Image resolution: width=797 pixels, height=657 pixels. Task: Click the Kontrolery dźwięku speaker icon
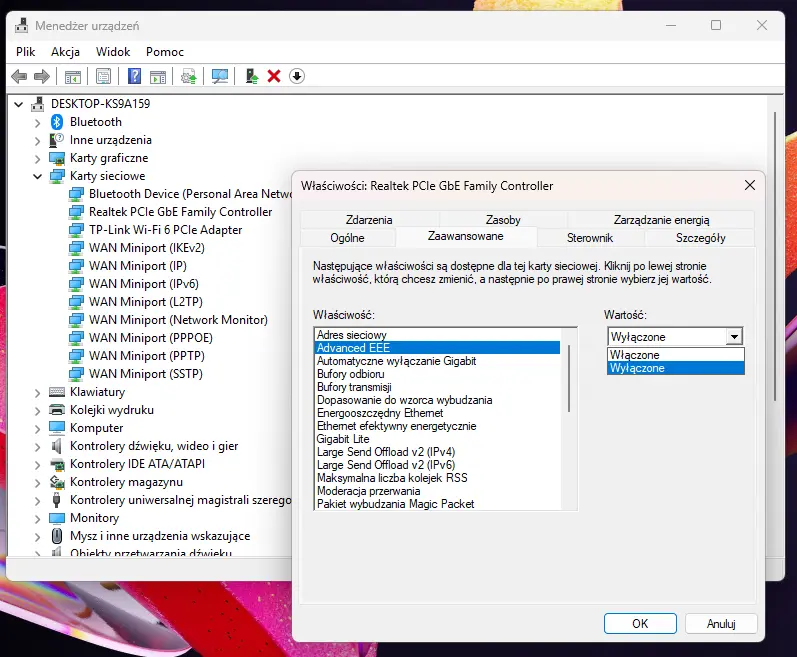(x=57, y=446)
